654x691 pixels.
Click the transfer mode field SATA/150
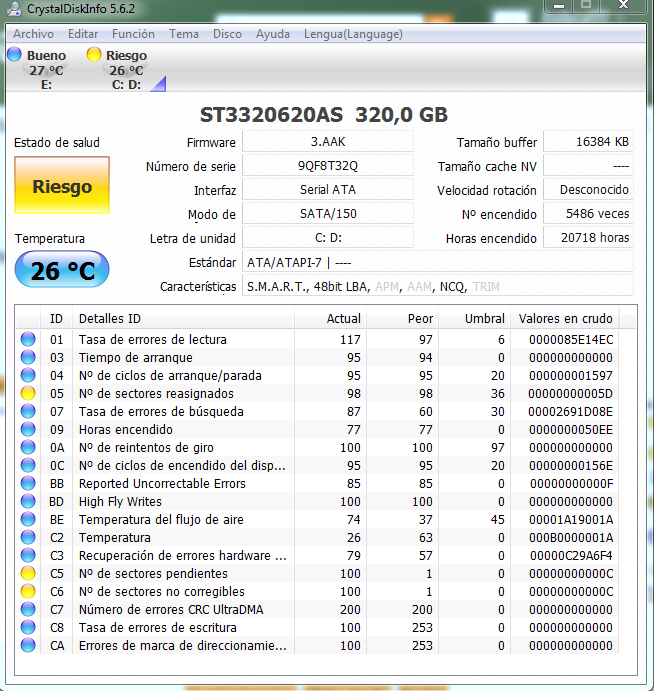(328, 214)
